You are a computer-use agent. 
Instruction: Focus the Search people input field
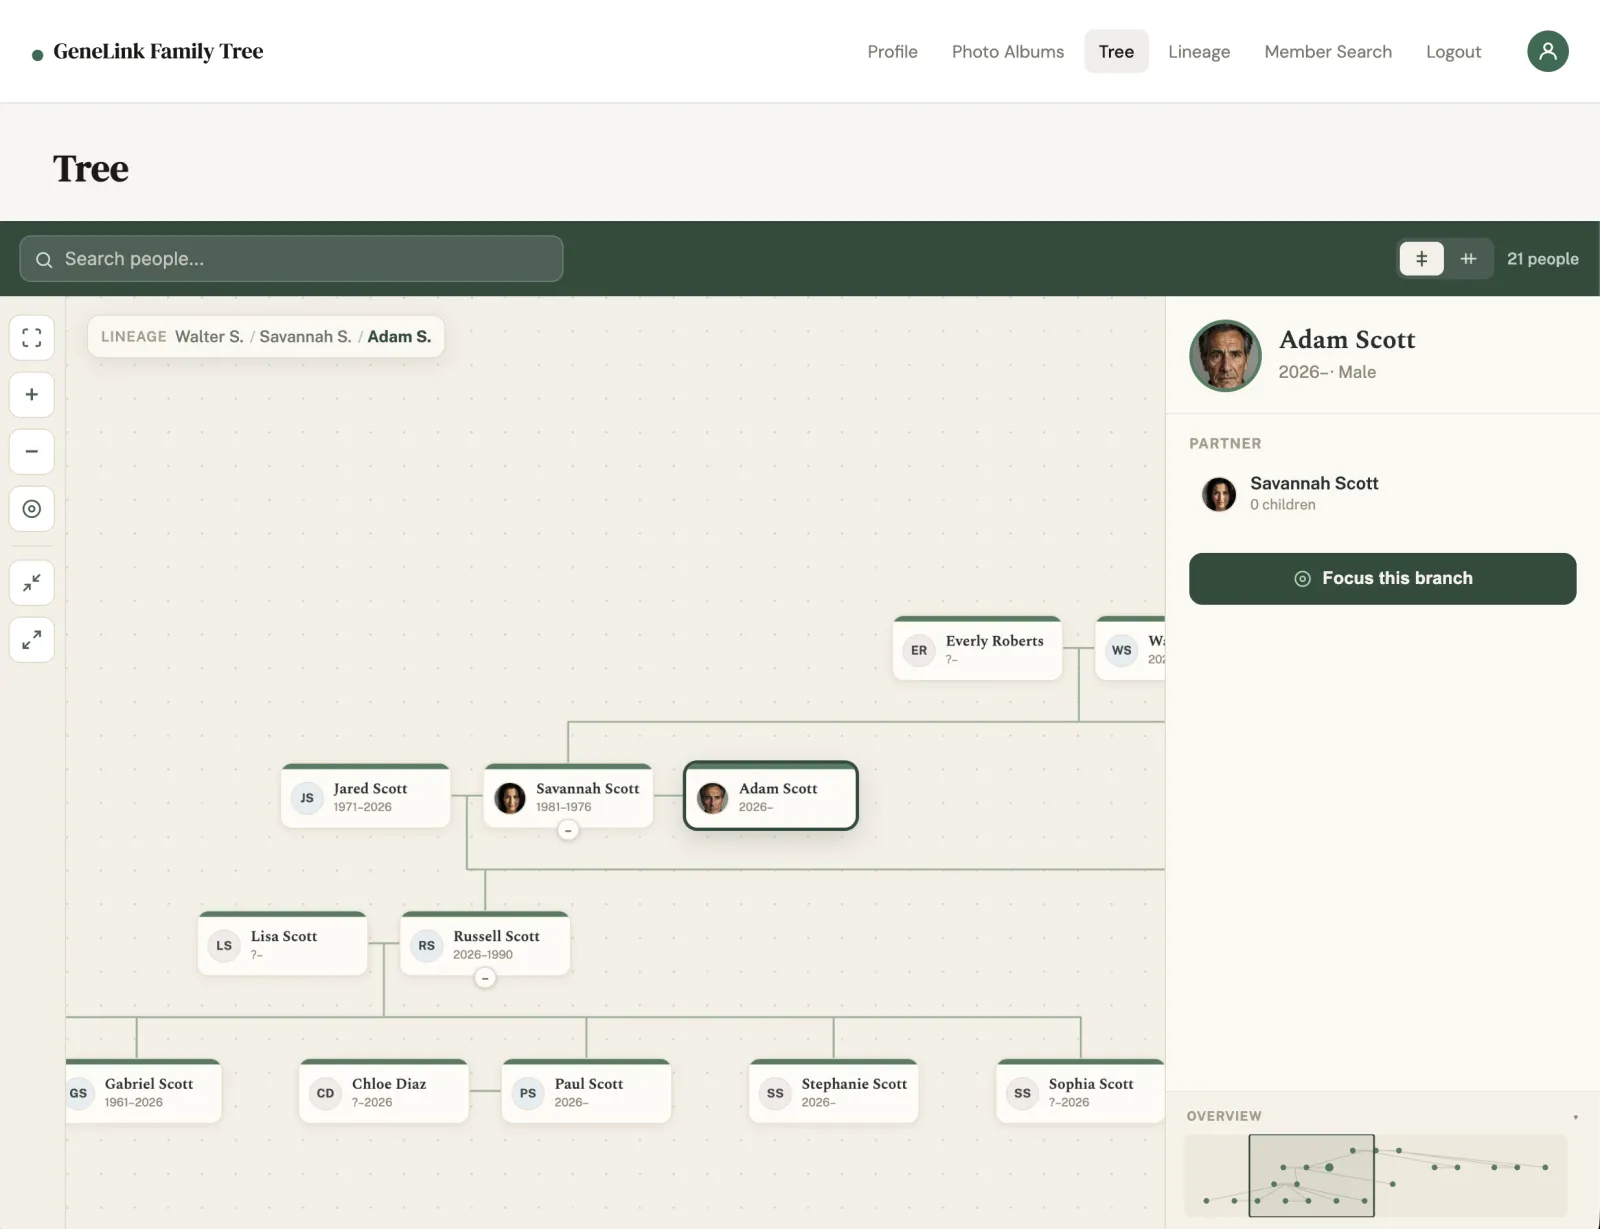click(x=291, y=259)
